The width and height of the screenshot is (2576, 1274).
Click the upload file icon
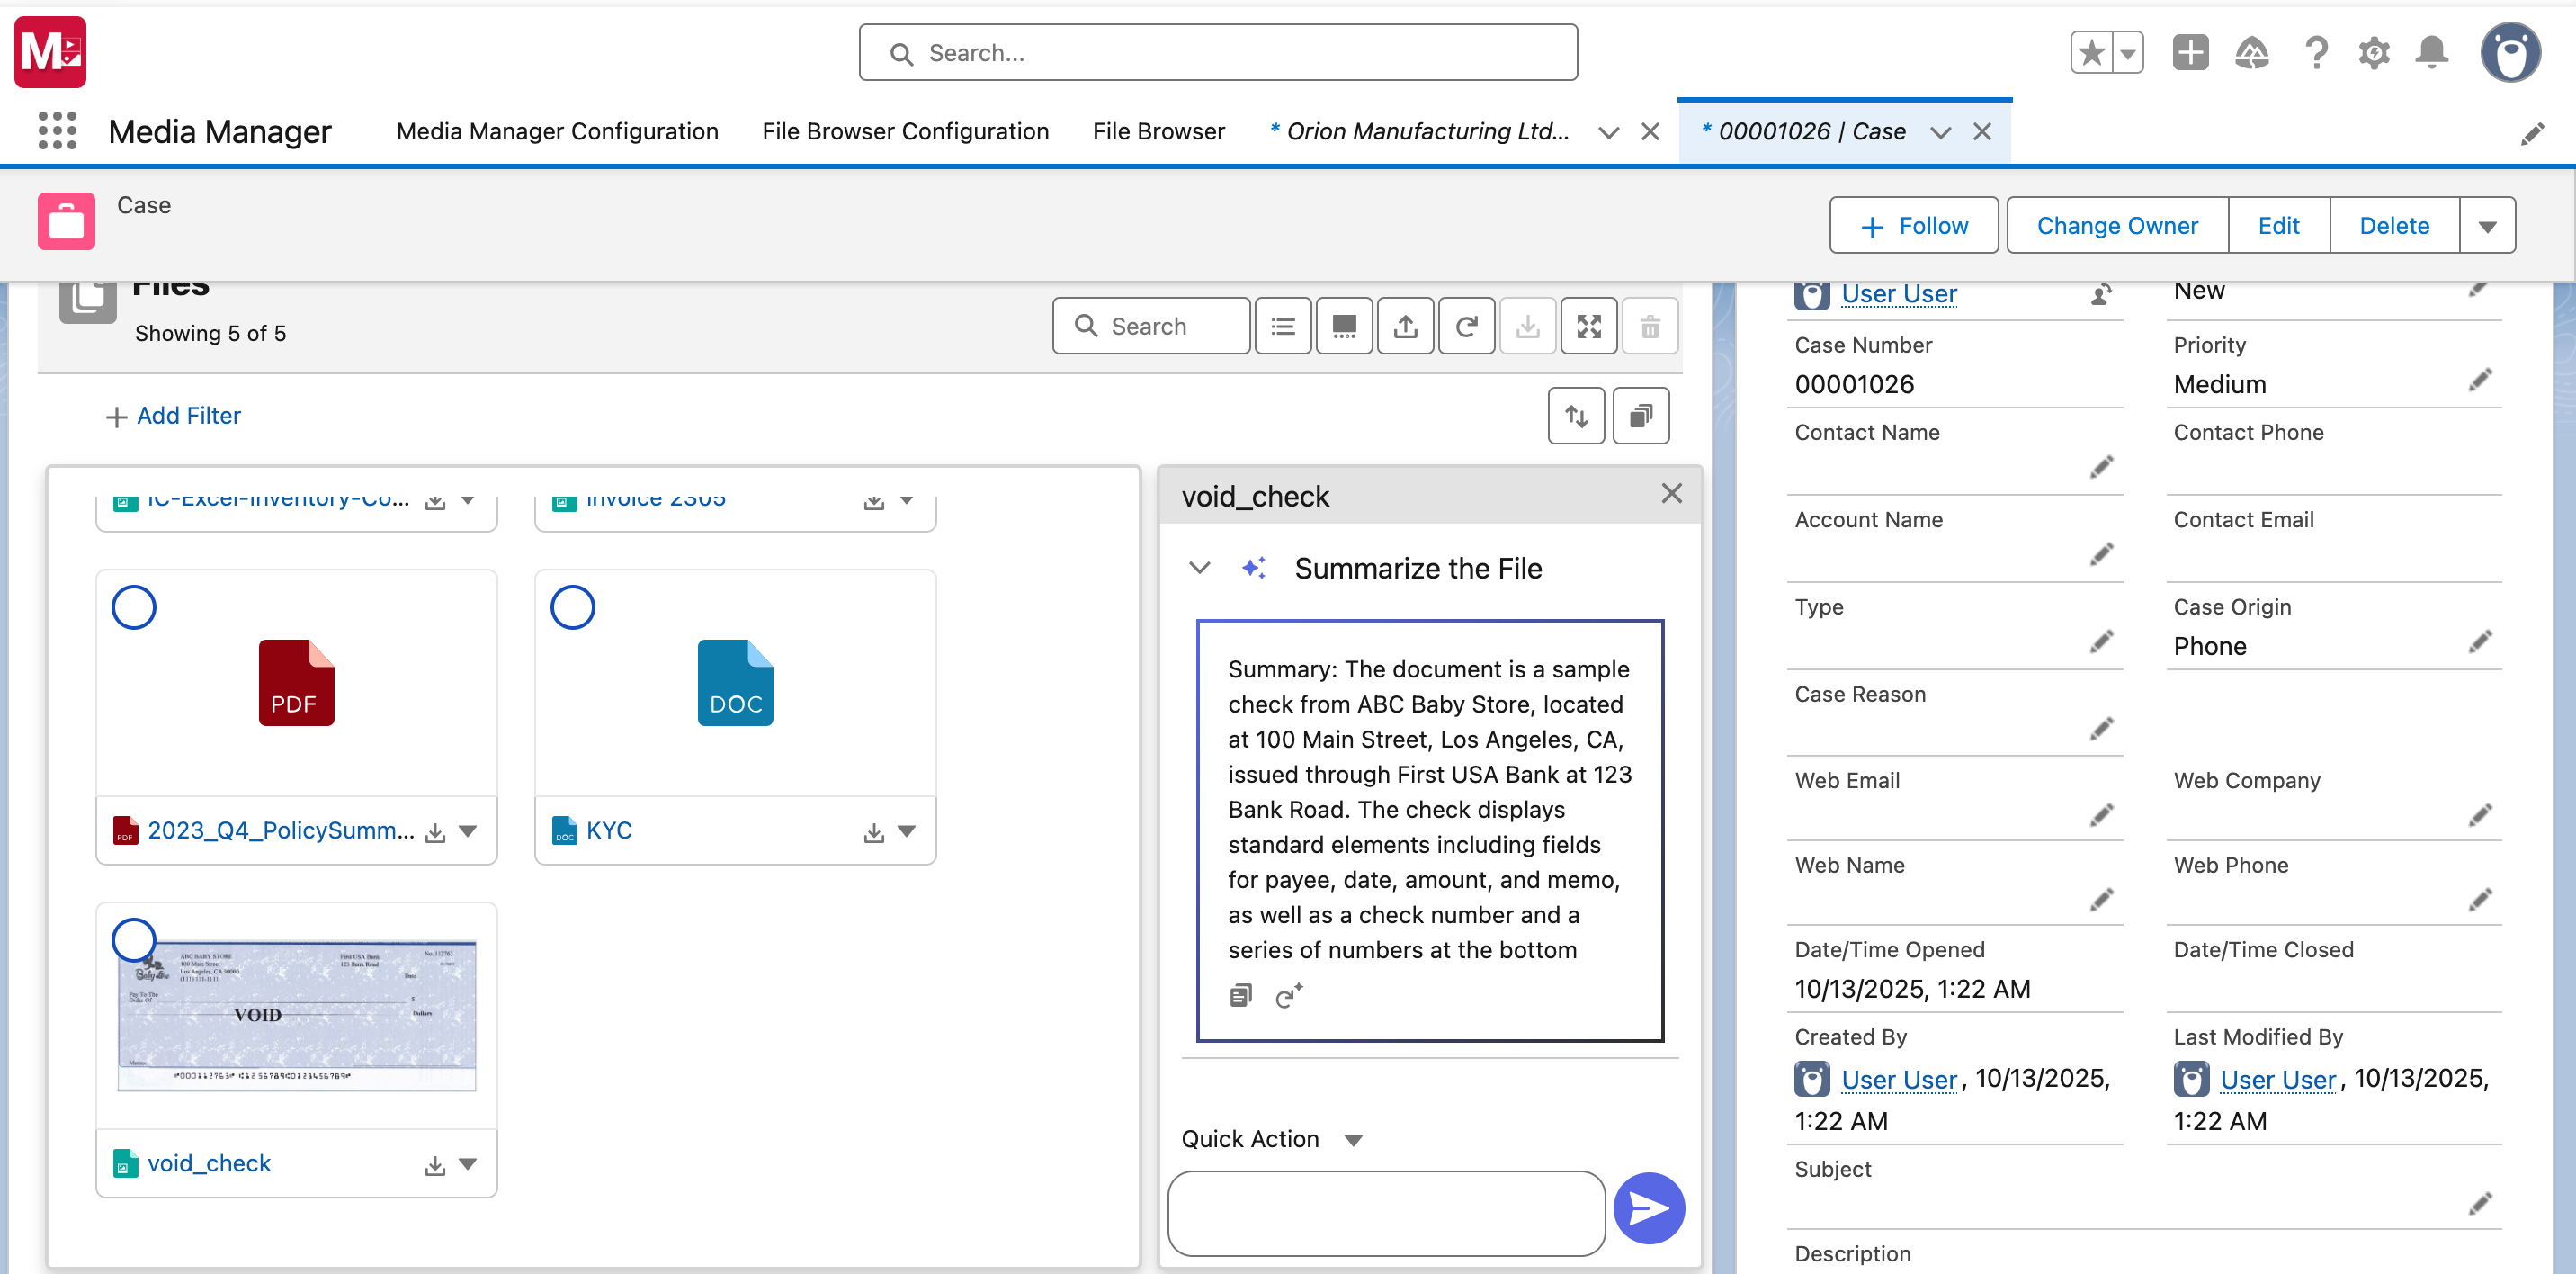(1405, 326)
